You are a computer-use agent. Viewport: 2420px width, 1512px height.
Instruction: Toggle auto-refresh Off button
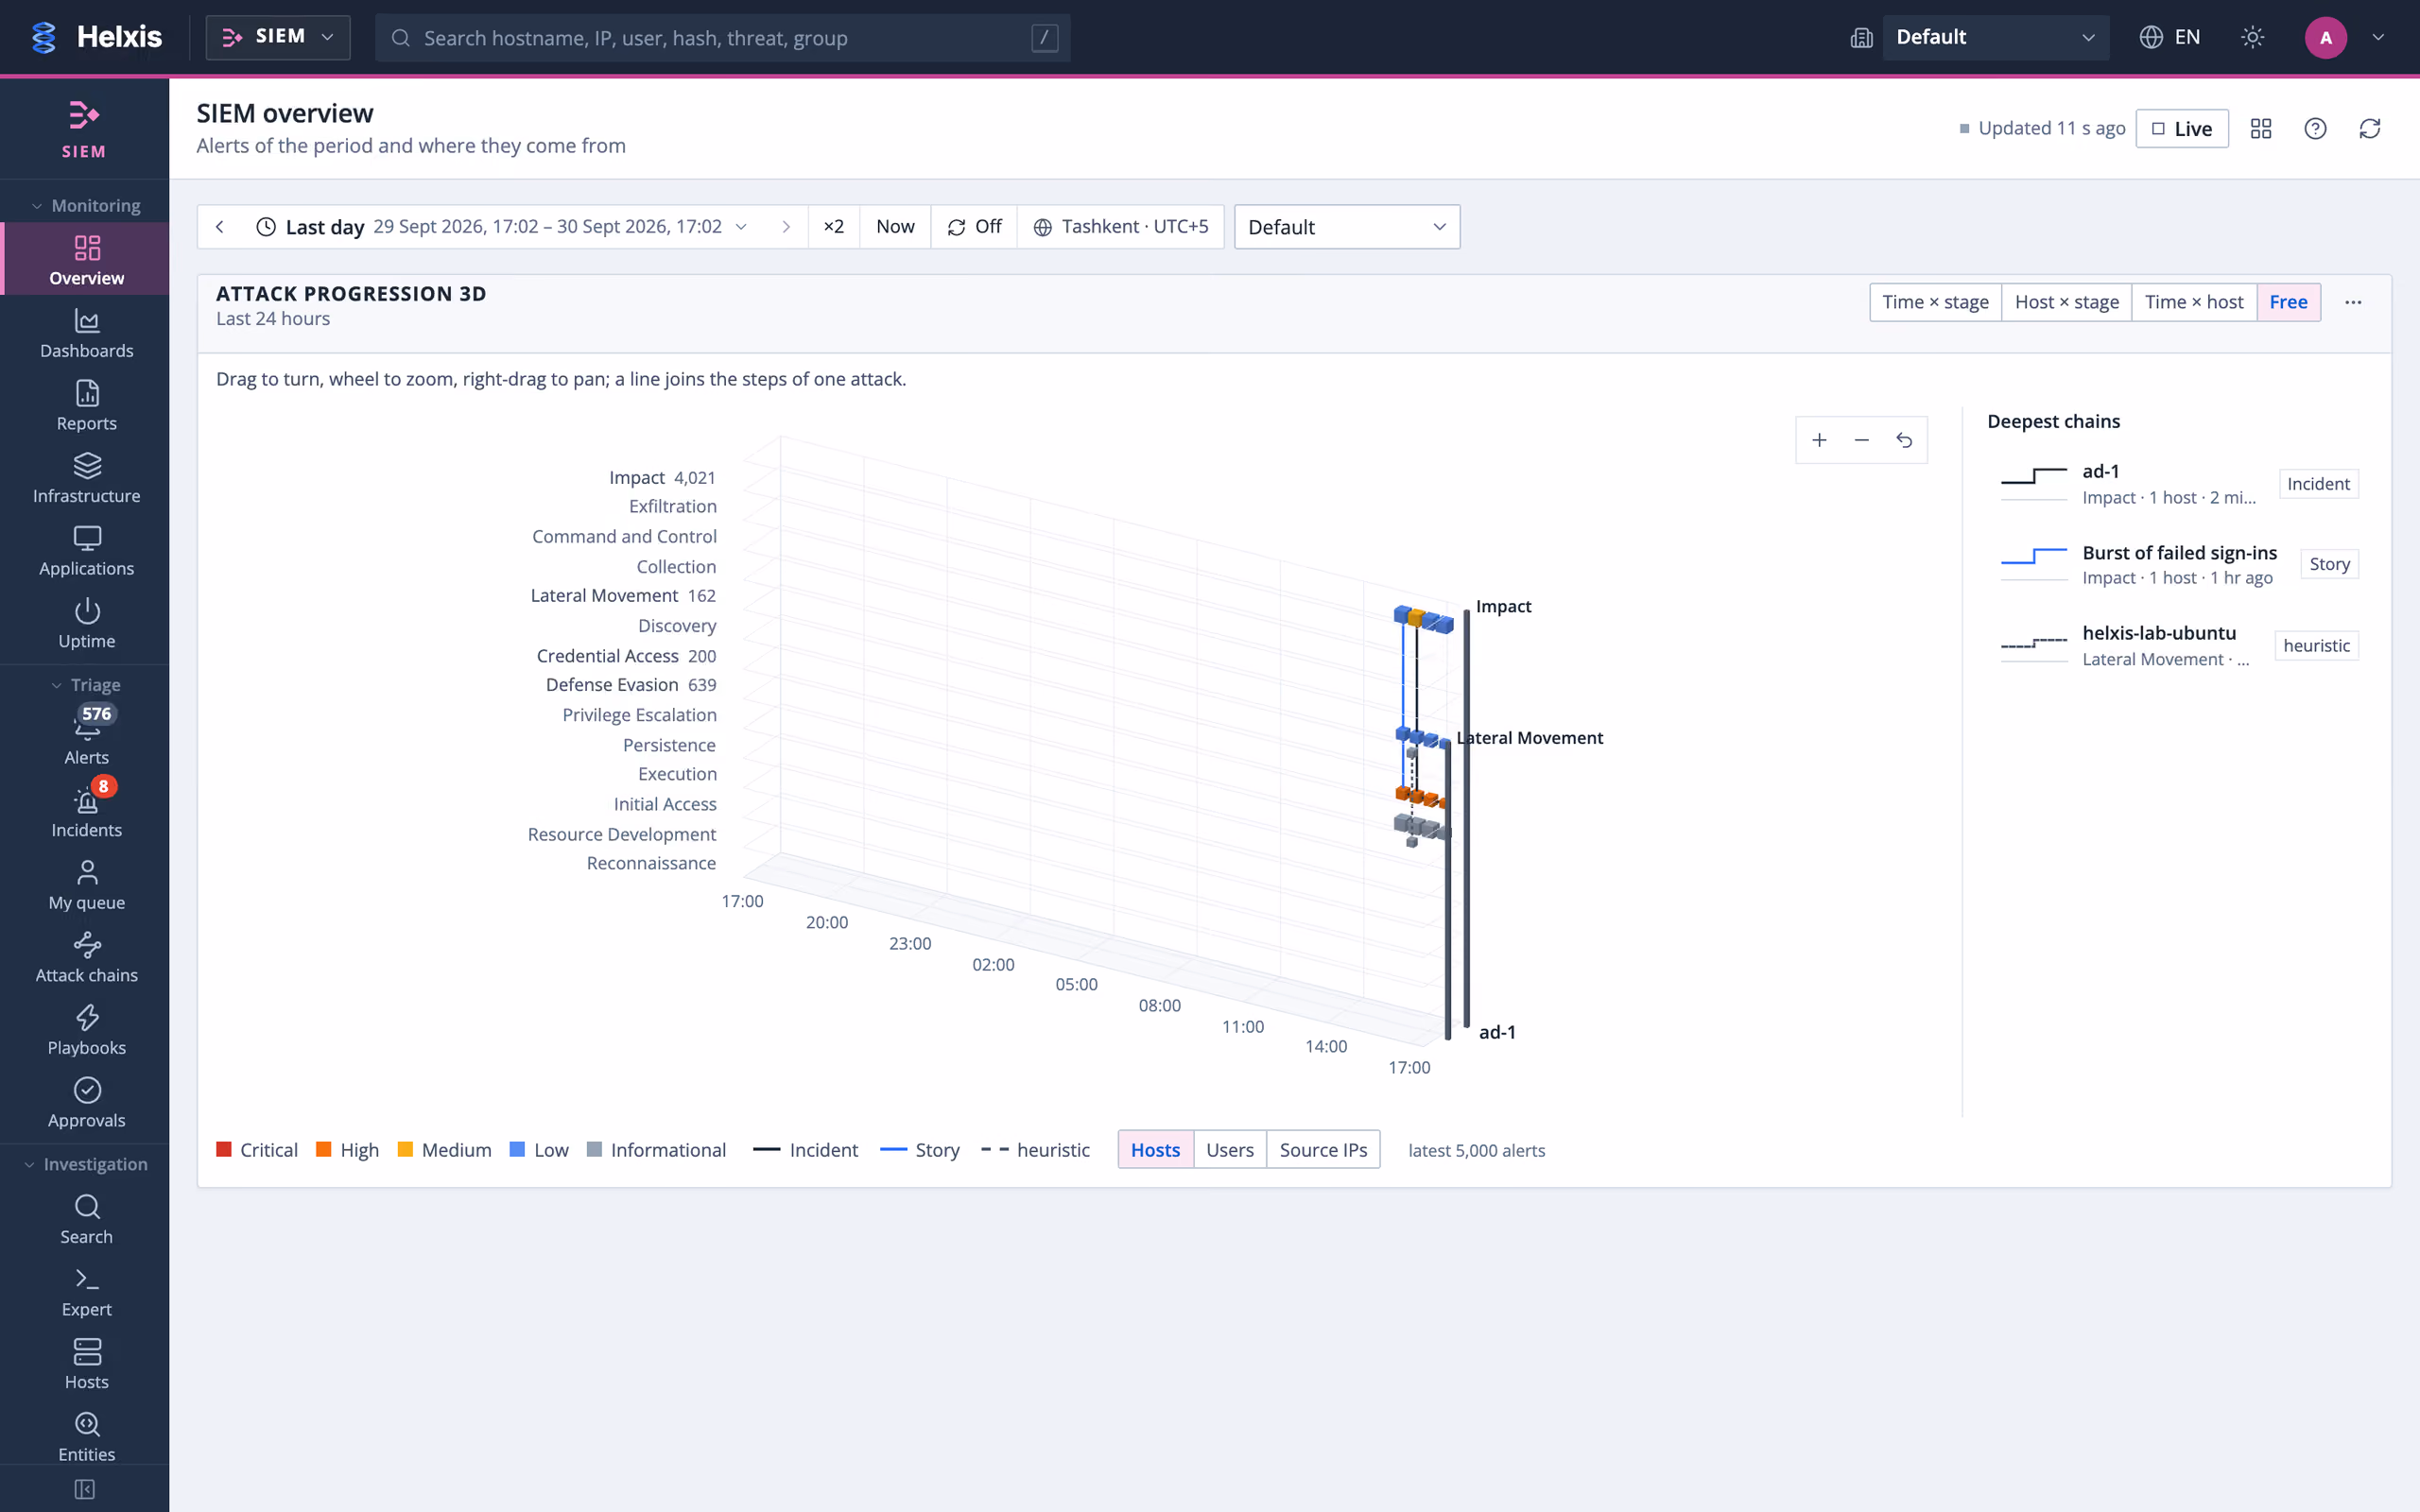(974, 227)
